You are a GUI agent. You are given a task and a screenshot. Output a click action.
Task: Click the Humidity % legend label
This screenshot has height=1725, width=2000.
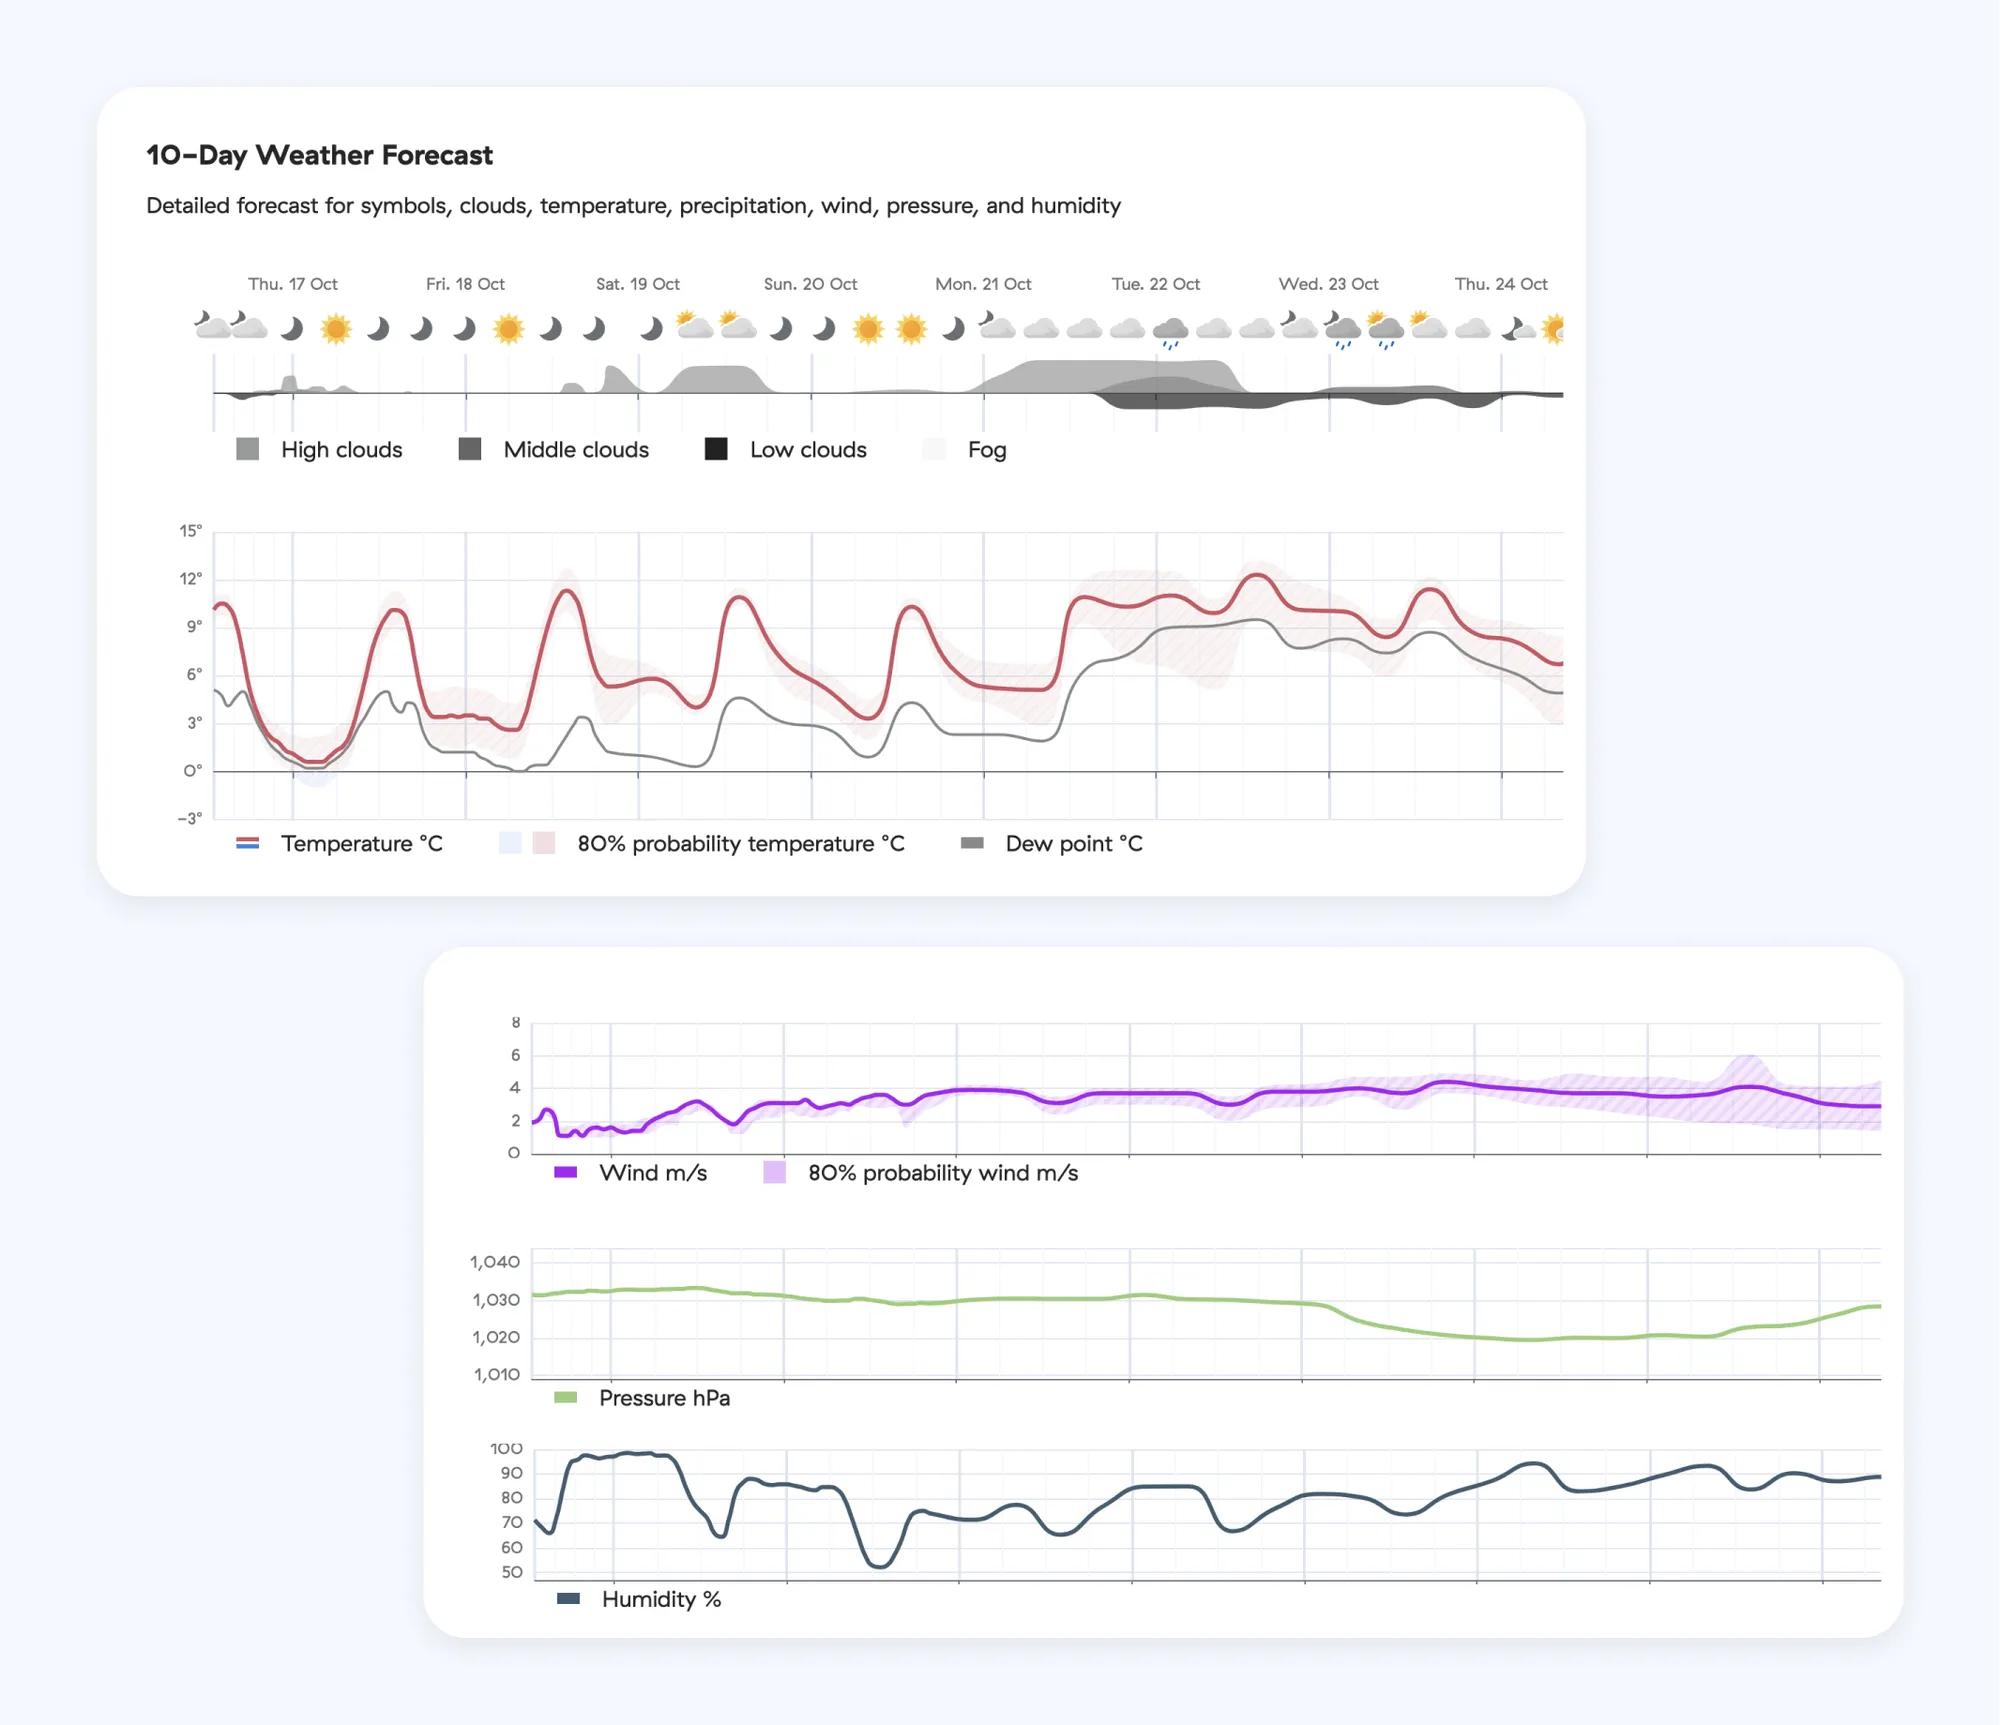click(661, 1599)
